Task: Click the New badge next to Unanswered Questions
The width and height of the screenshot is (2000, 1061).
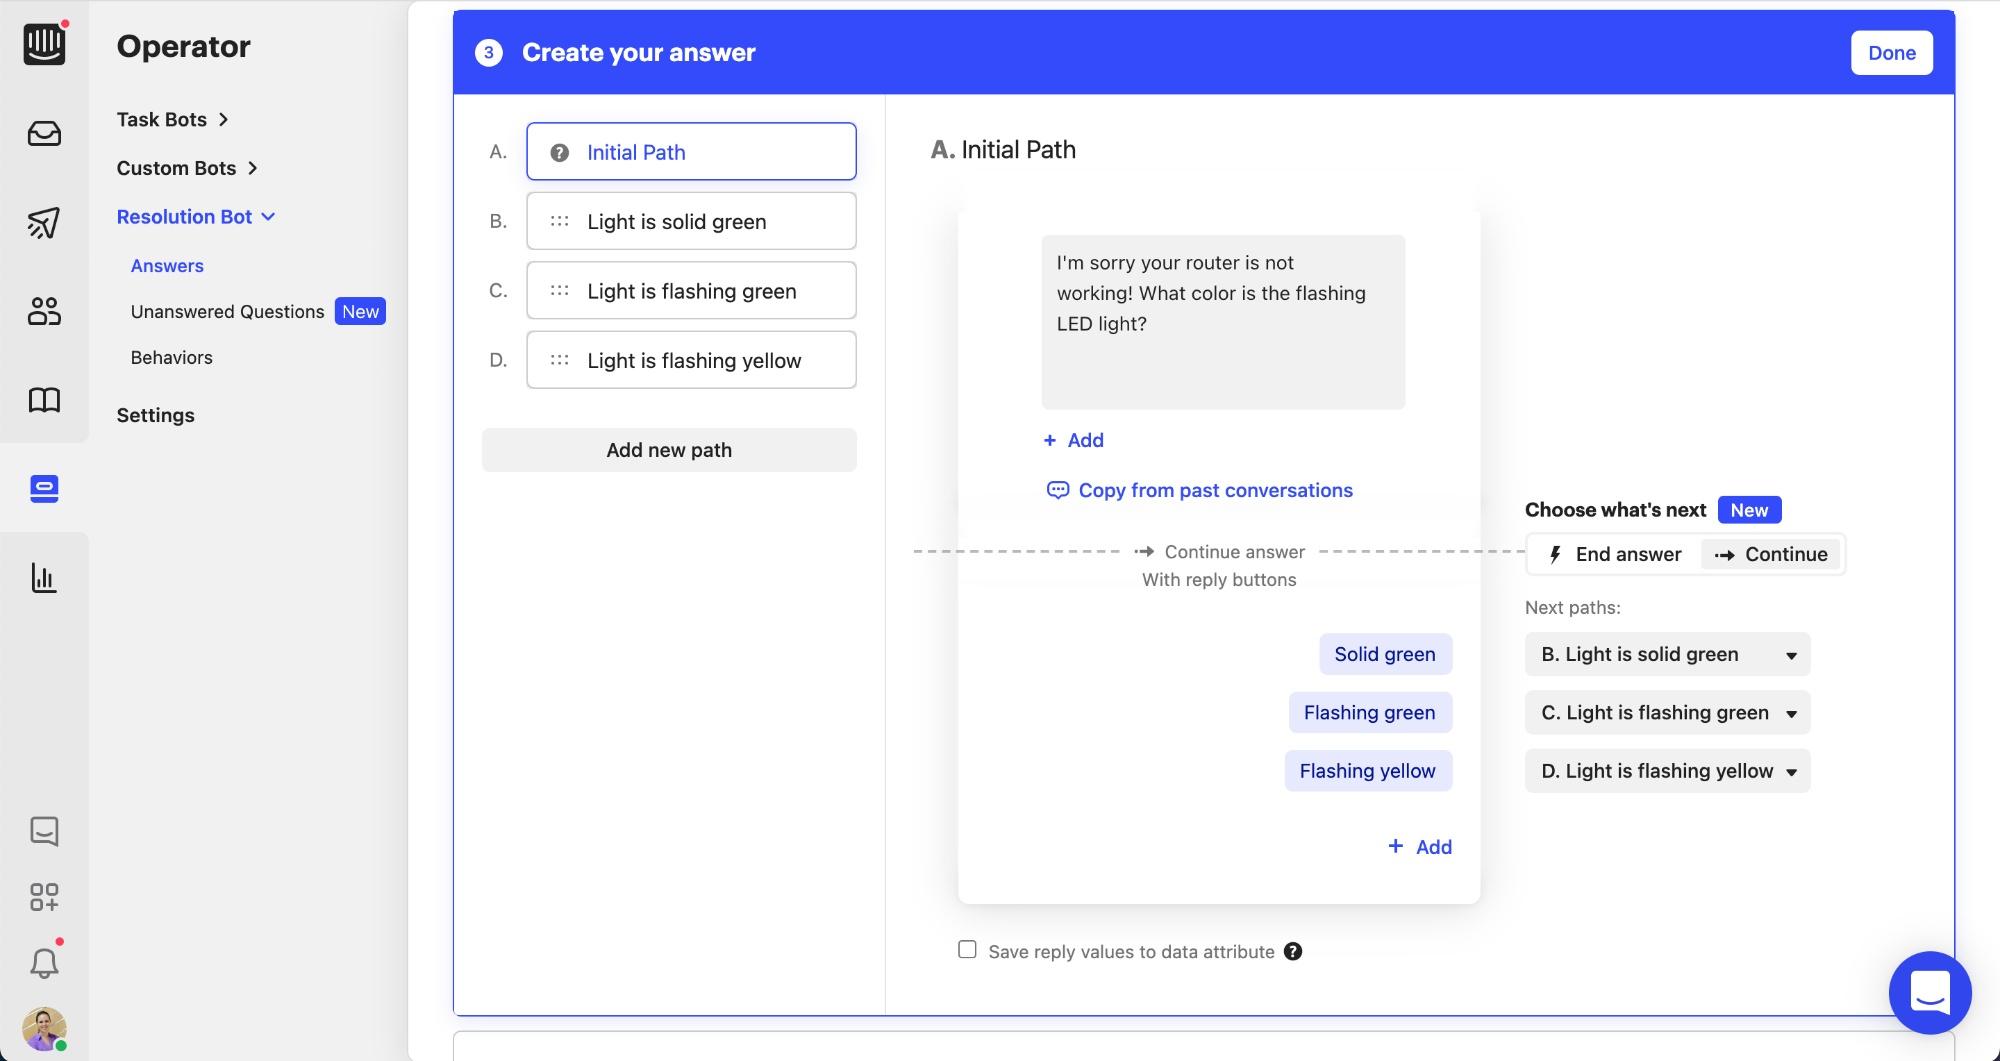Action: click(360, 312)
